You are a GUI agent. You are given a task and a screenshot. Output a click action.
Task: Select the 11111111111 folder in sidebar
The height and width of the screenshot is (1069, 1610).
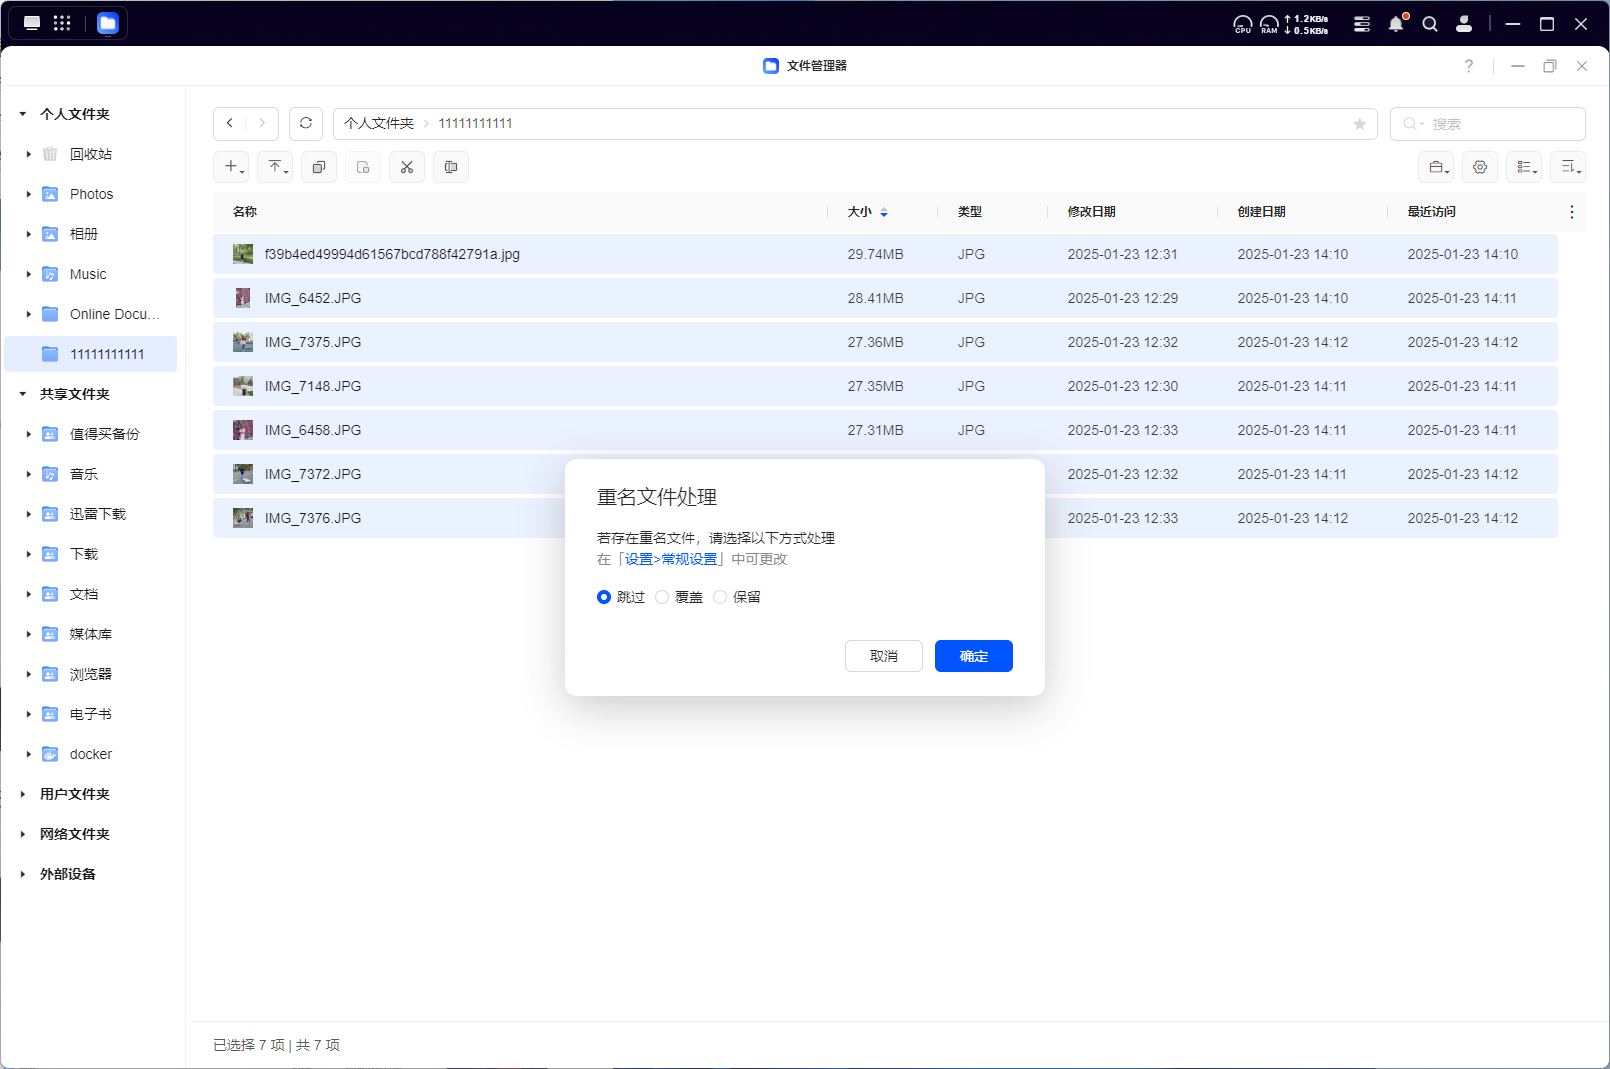click(x=91, y=354)
